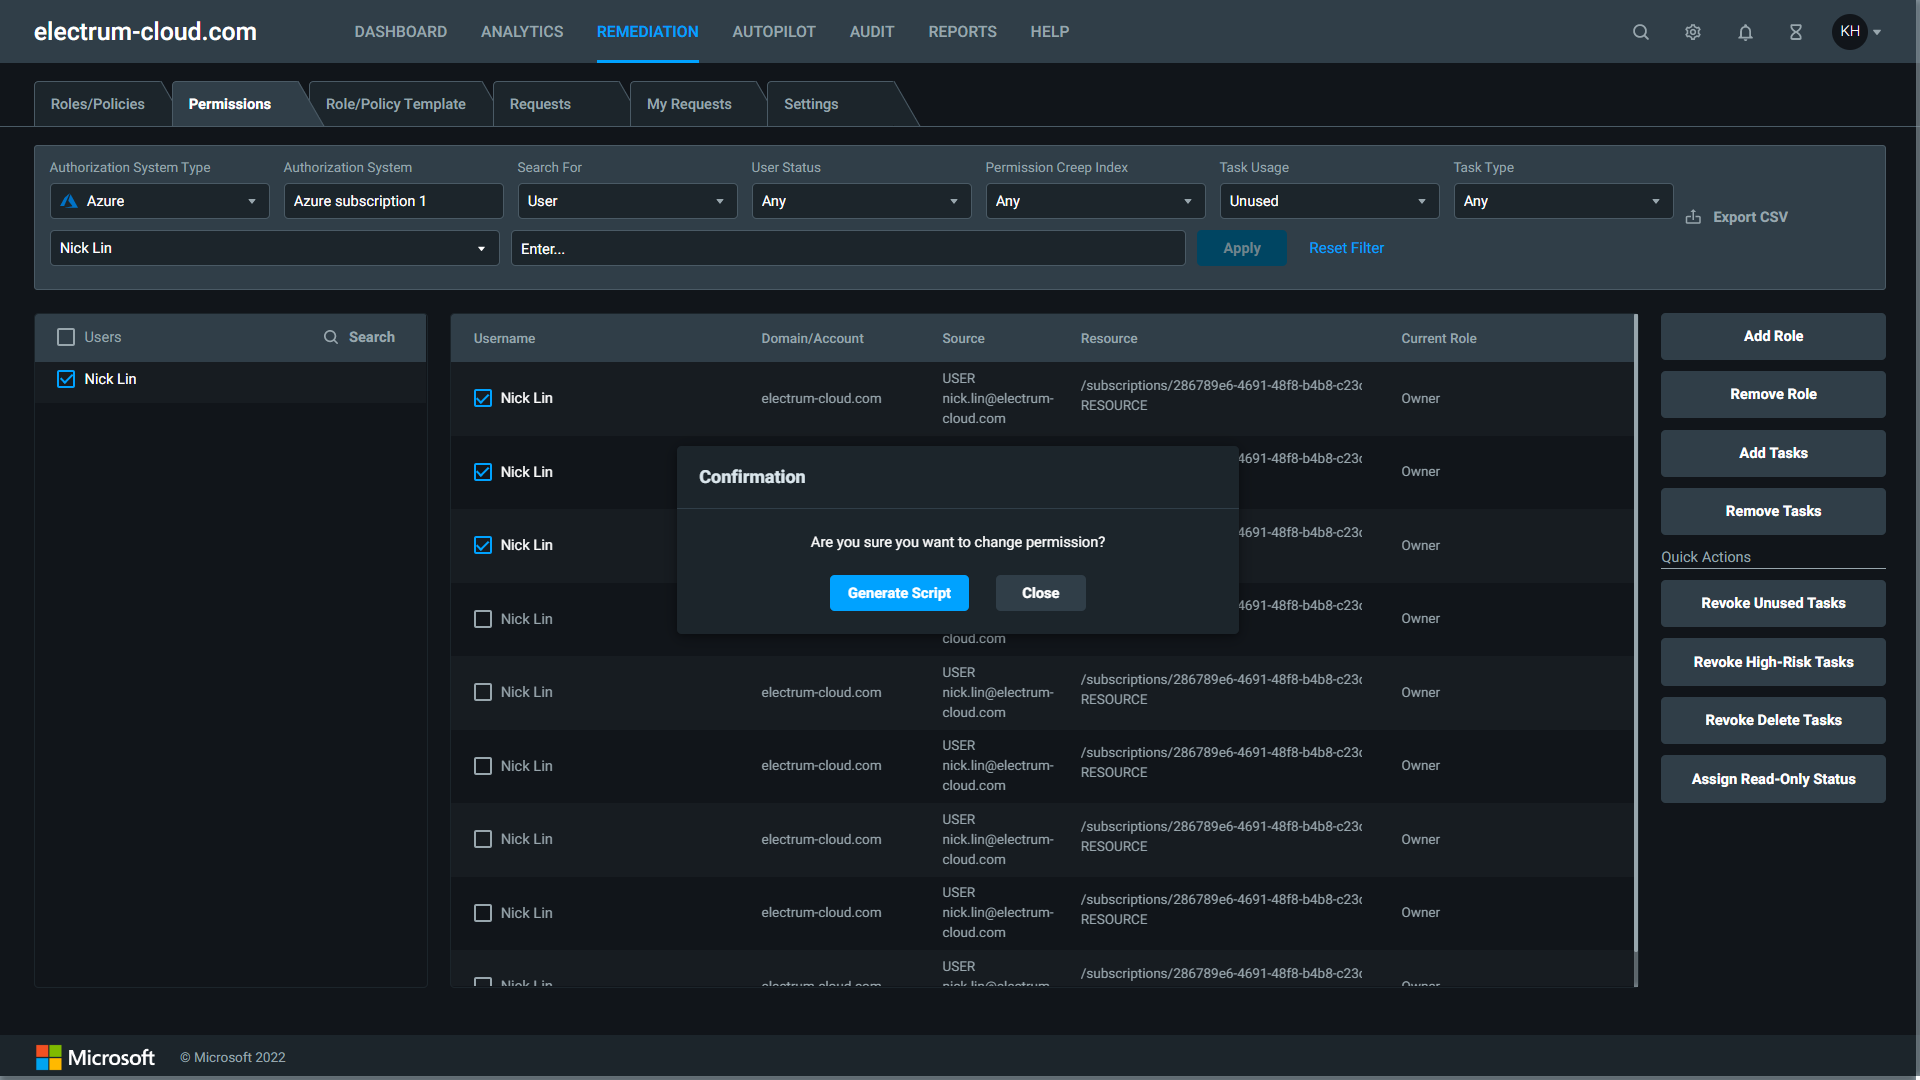Open REMEDIATION menu item
1920x1080 pixels.
[x=648, y=32]
